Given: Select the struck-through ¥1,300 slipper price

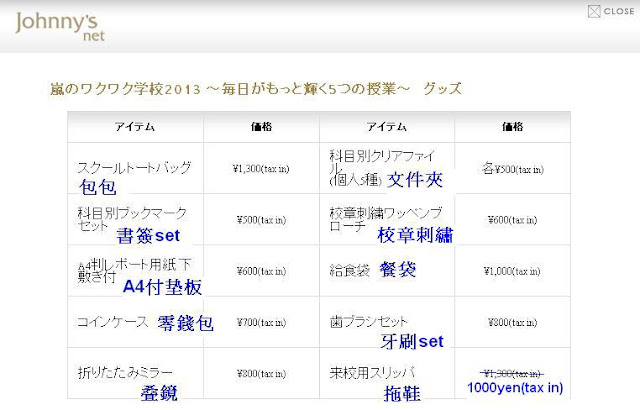Looking at the screenshot, I should (512, 373).
